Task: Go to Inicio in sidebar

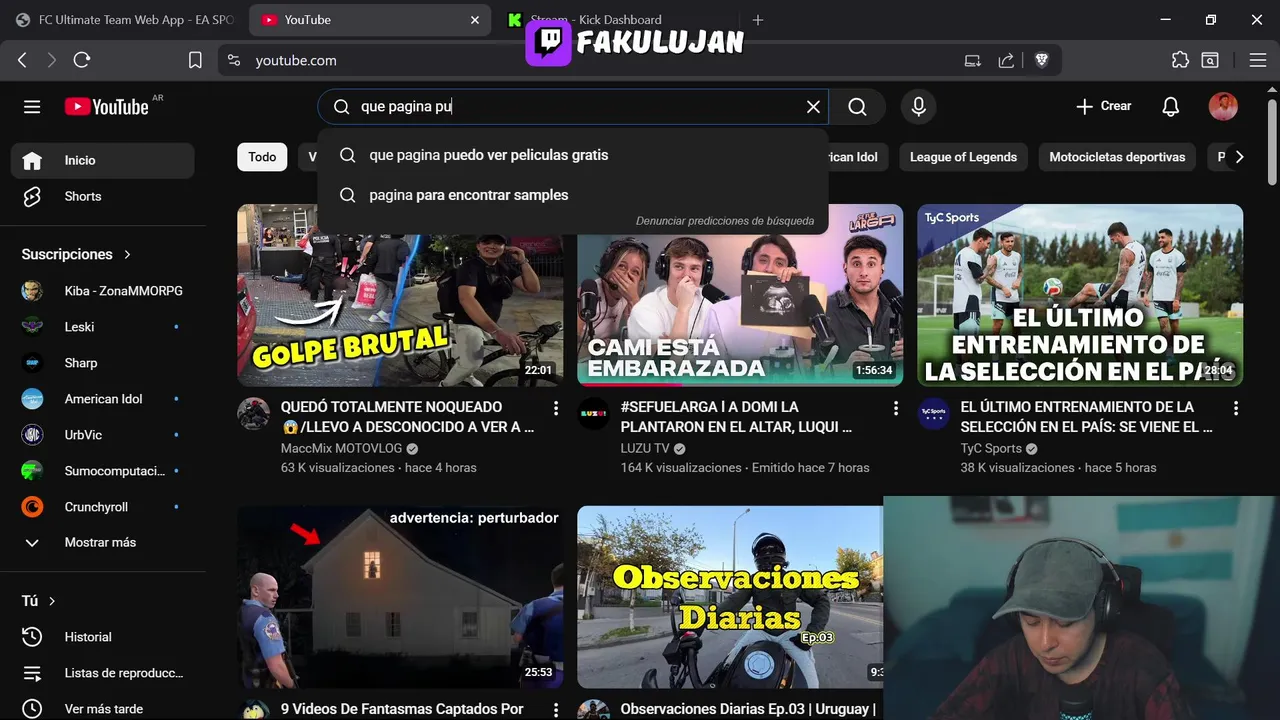Action: click(102, 160)
